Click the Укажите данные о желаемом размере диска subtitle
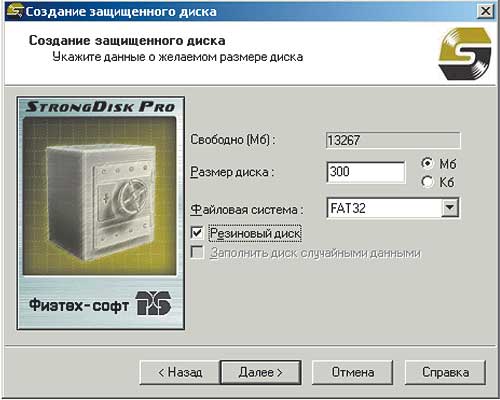This screenshot has width=500, height=400. pyautogui.click(x=178, y=57)
